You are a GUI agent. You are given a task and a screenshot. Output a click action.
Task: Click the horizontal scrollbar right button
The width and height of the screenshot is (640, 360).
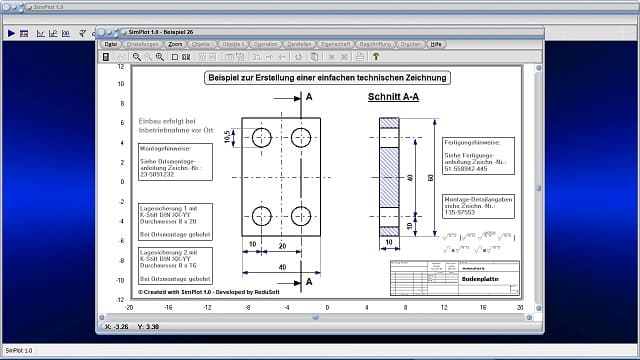click(x=529, y=317)
